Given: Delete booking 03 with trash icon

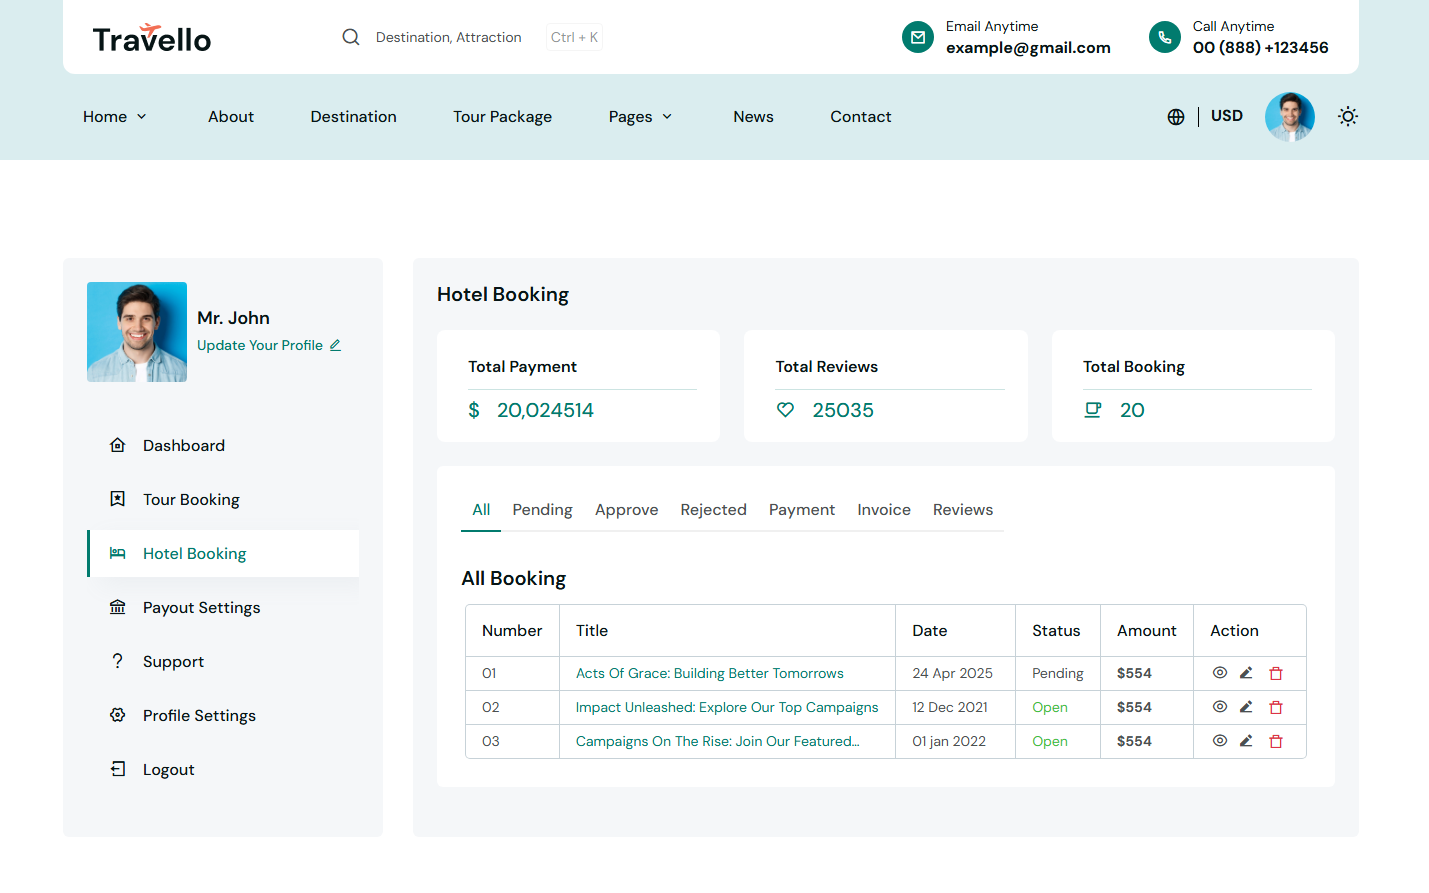Looking at the screenshot, I should tap(1276, 742).
